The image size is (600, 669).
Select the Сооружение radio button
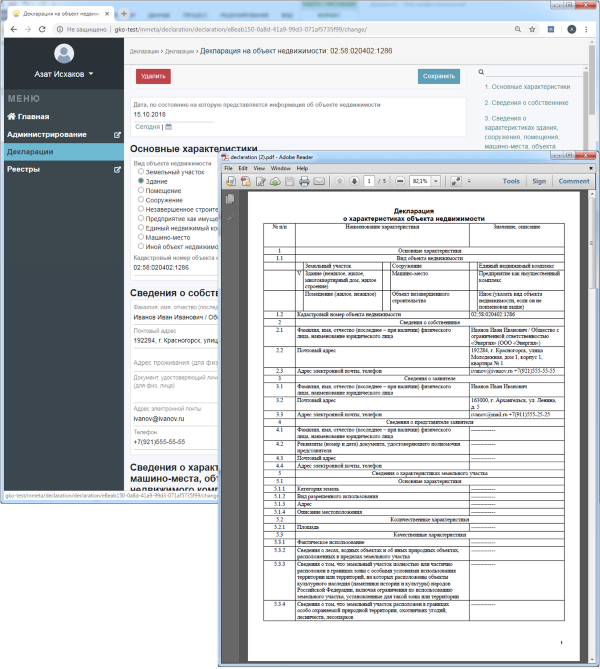coord(141,199)
